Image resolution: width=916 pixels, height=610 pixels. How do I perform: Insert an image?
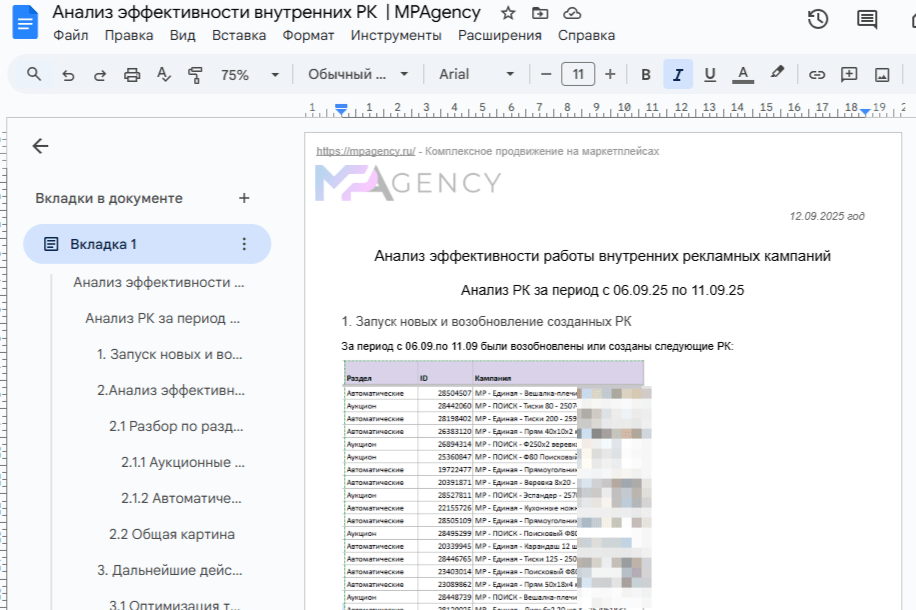(x=882, y=74)
